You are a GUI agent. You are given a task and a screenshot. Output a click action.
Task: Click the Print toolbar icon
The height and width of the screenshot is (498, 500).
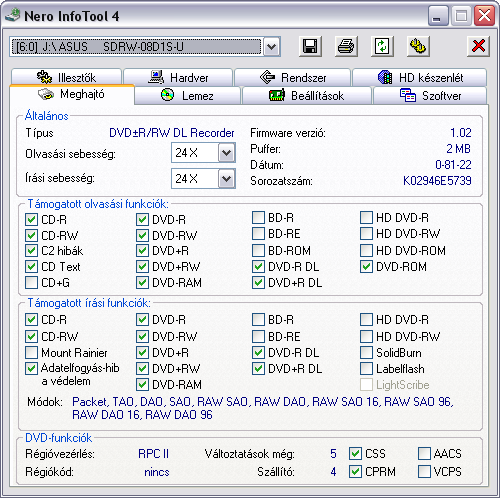(346, 46)
